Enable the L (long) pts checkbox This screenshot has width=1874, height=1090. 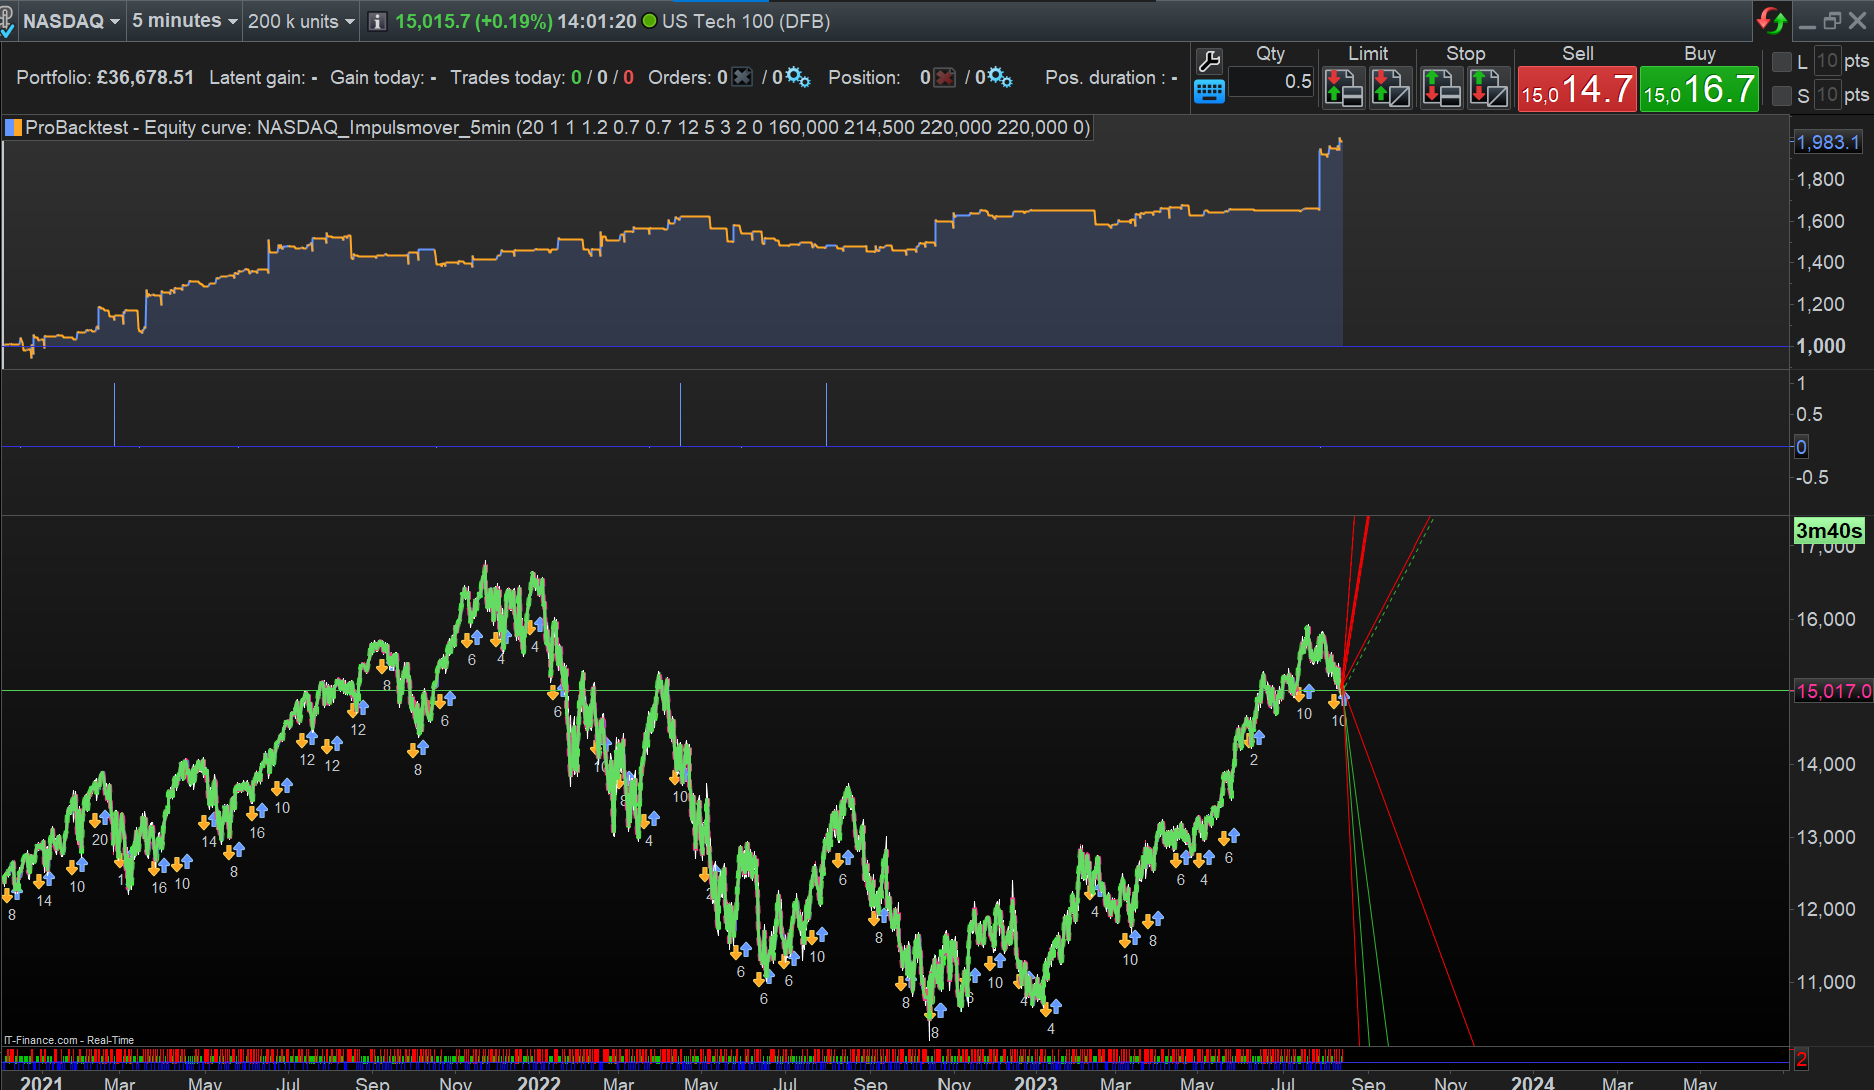(1782, 62)
